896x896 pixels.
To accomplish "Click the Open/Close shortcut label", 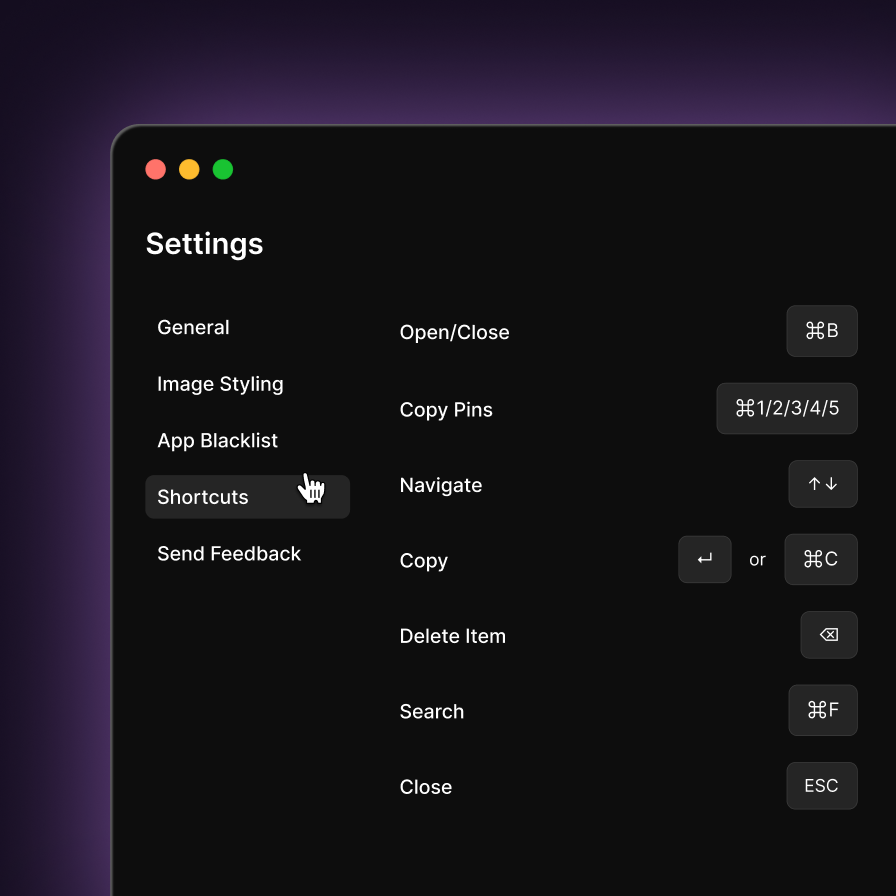I will [x=454, y=333].
